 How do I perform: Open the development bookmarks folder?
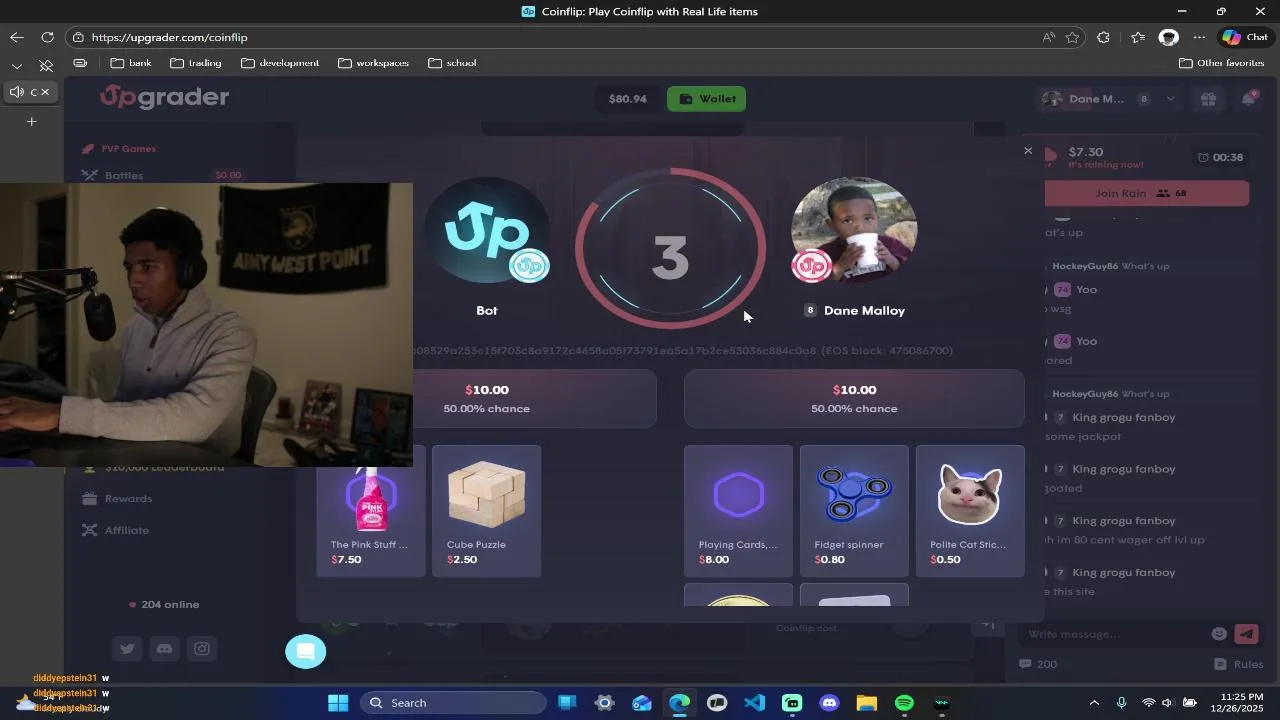pos(281,63)
